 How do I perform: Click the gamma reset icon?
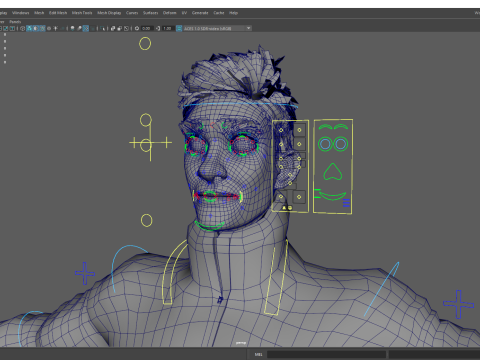click(x=158, y=28)
